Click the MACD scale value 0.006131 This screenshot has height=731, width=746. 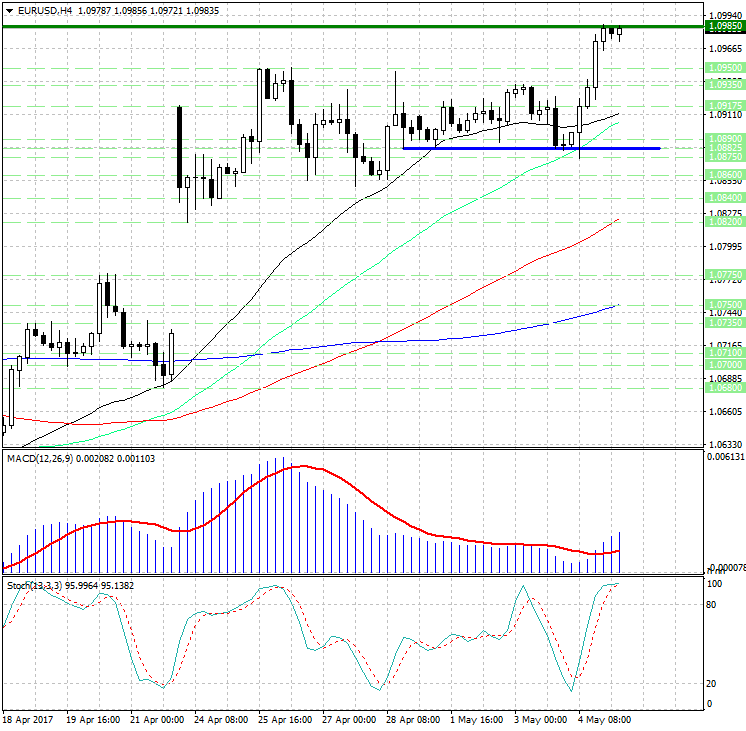click(725, 457)
